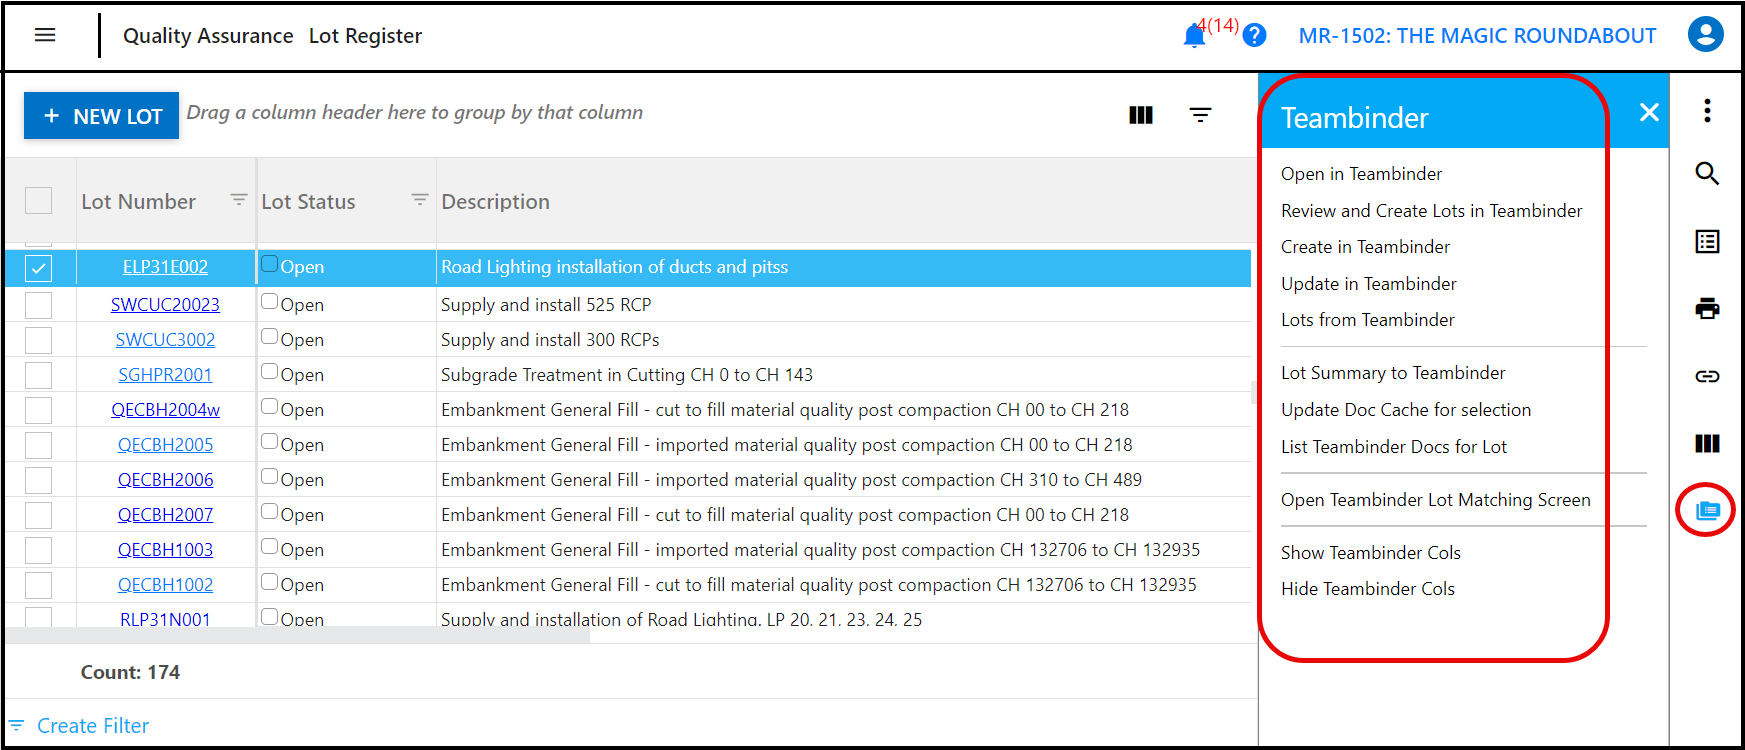This screenshot has height=750, width=1745.
Task: Check the QECBH2005 row checkbox
Action: pos(38,445)
